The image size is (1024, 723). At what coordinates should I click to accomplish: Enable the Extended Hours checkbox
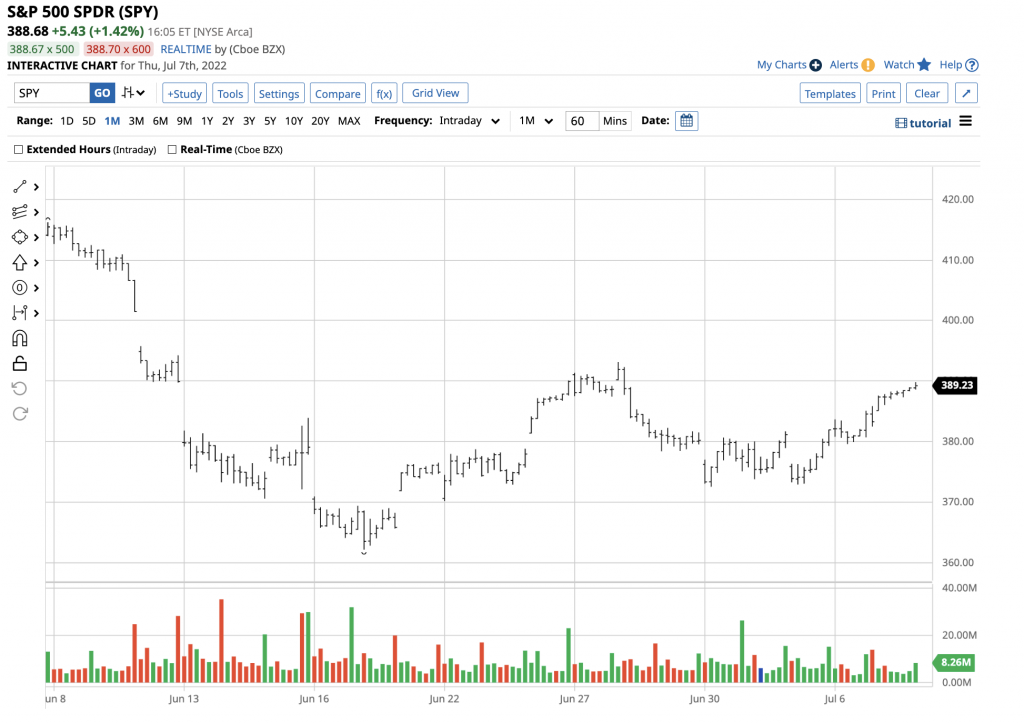pos(18,150)
